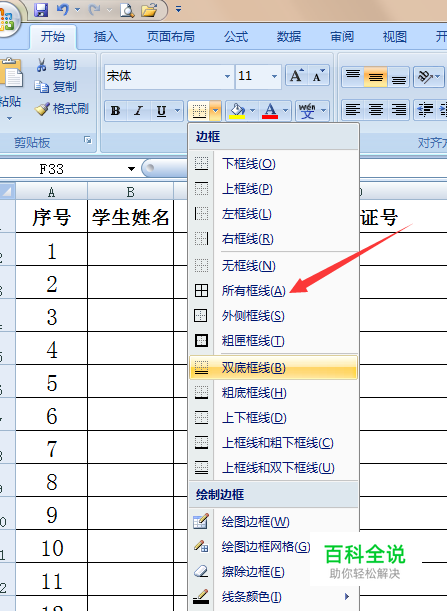Choose 粗匣框线(T) thick box border
This screenshot has width=447, height=611.
[273, 341]
